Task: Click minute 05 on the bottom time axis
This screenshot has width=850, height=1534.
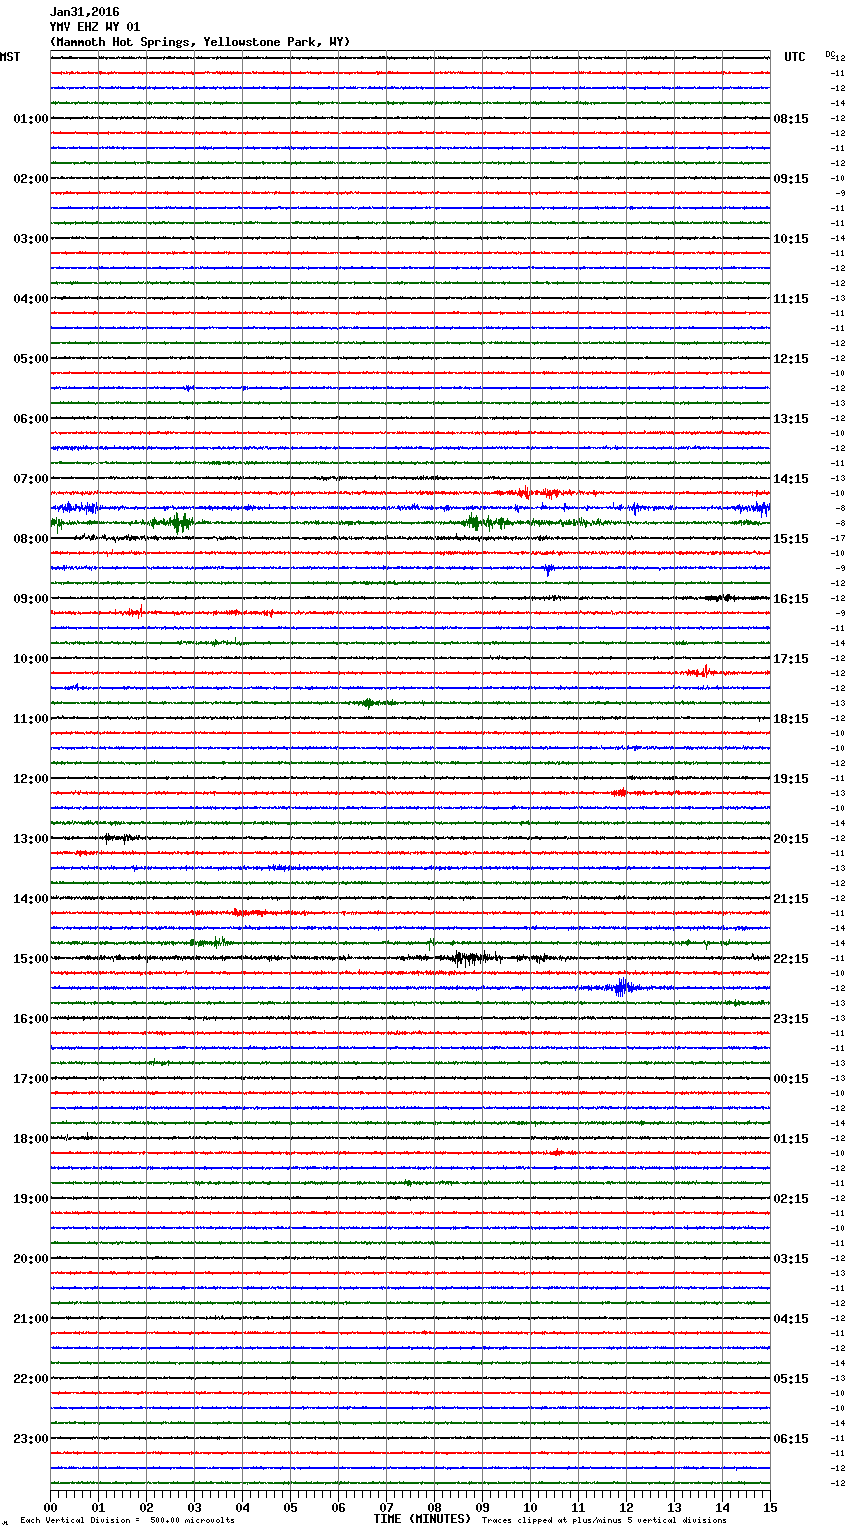Action: [x=290, y=1507]
